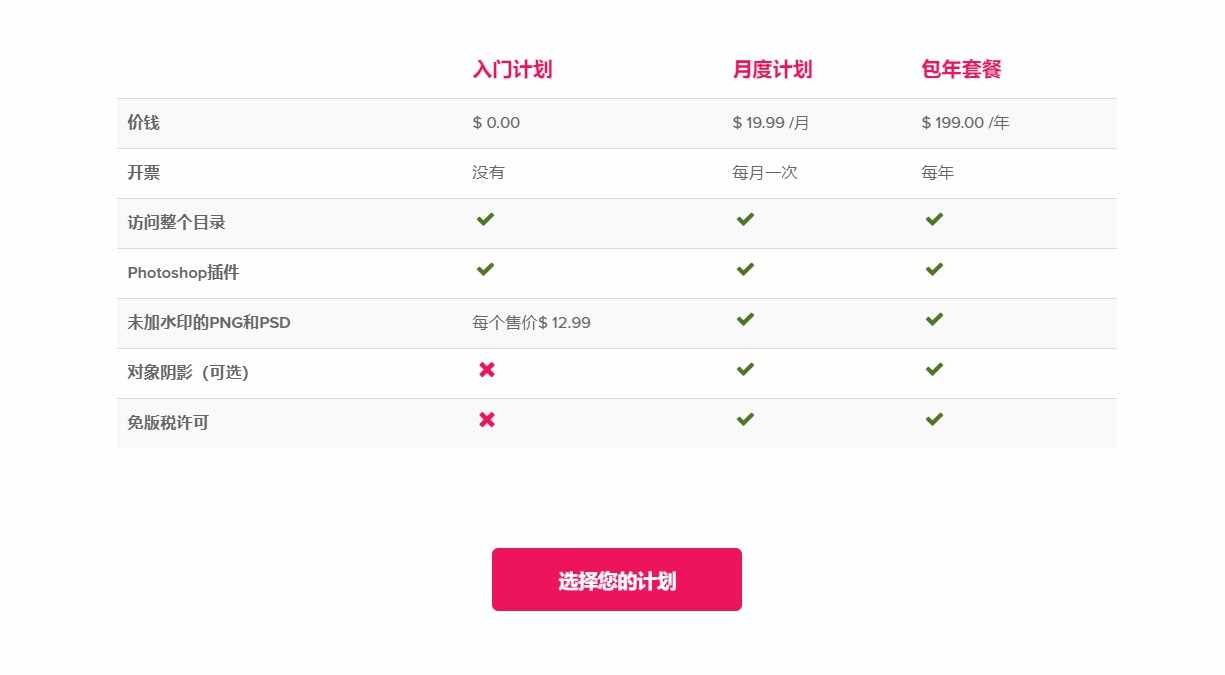Click the red X for 对象阴影
This screenshot has height=675, width=1225.
tap(487, 370)
